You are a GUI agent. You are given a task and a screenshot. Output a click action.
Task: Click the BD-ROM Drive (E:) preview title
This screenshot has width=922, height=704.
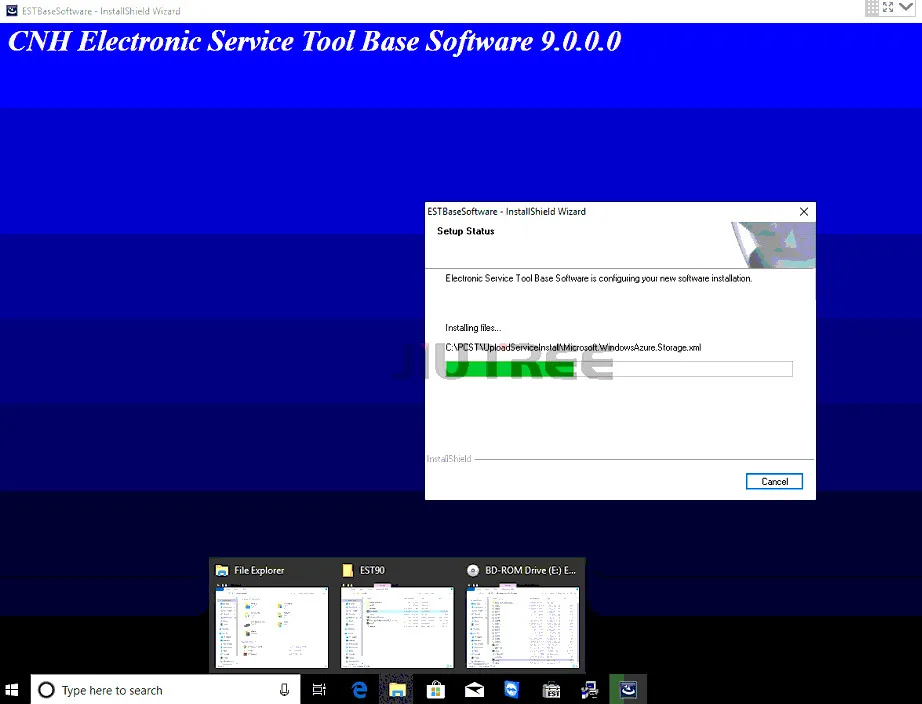pos(530,570)
